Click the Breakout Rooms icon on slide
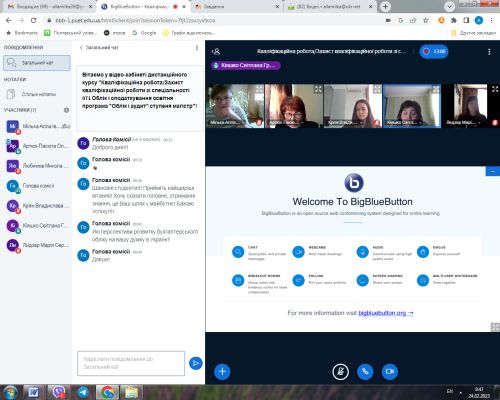This screenshot has height=400, width=500. pos(238,280)
